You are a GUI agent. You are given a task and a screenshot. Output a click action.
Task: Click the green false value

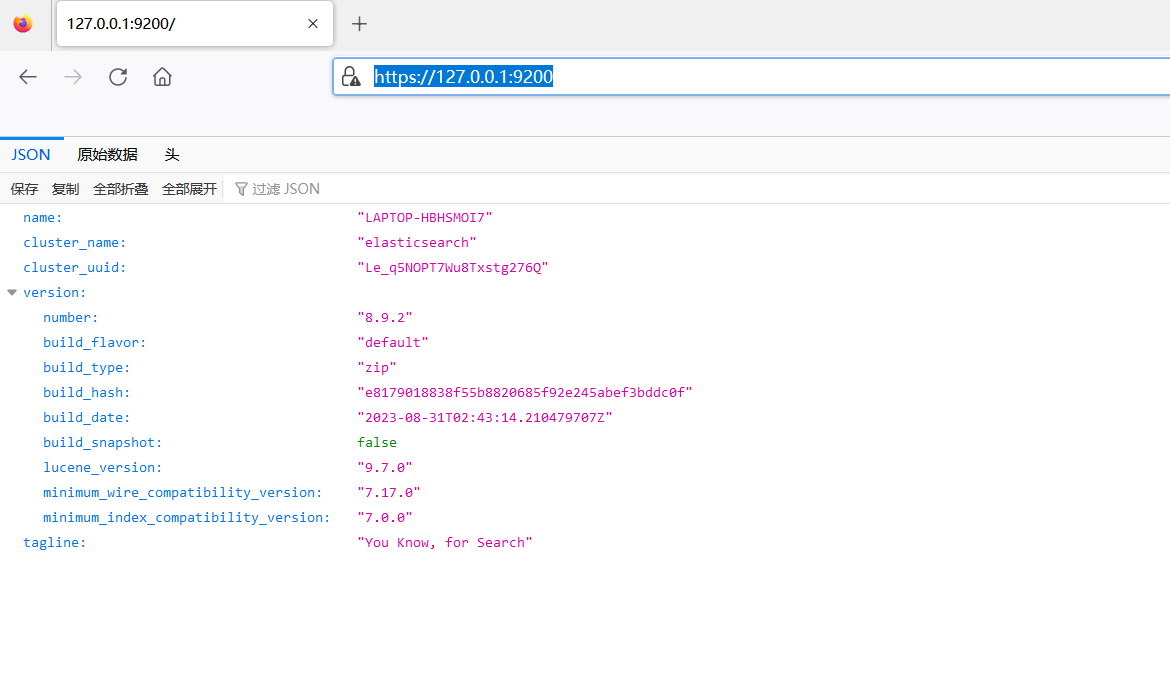(377, 443)
